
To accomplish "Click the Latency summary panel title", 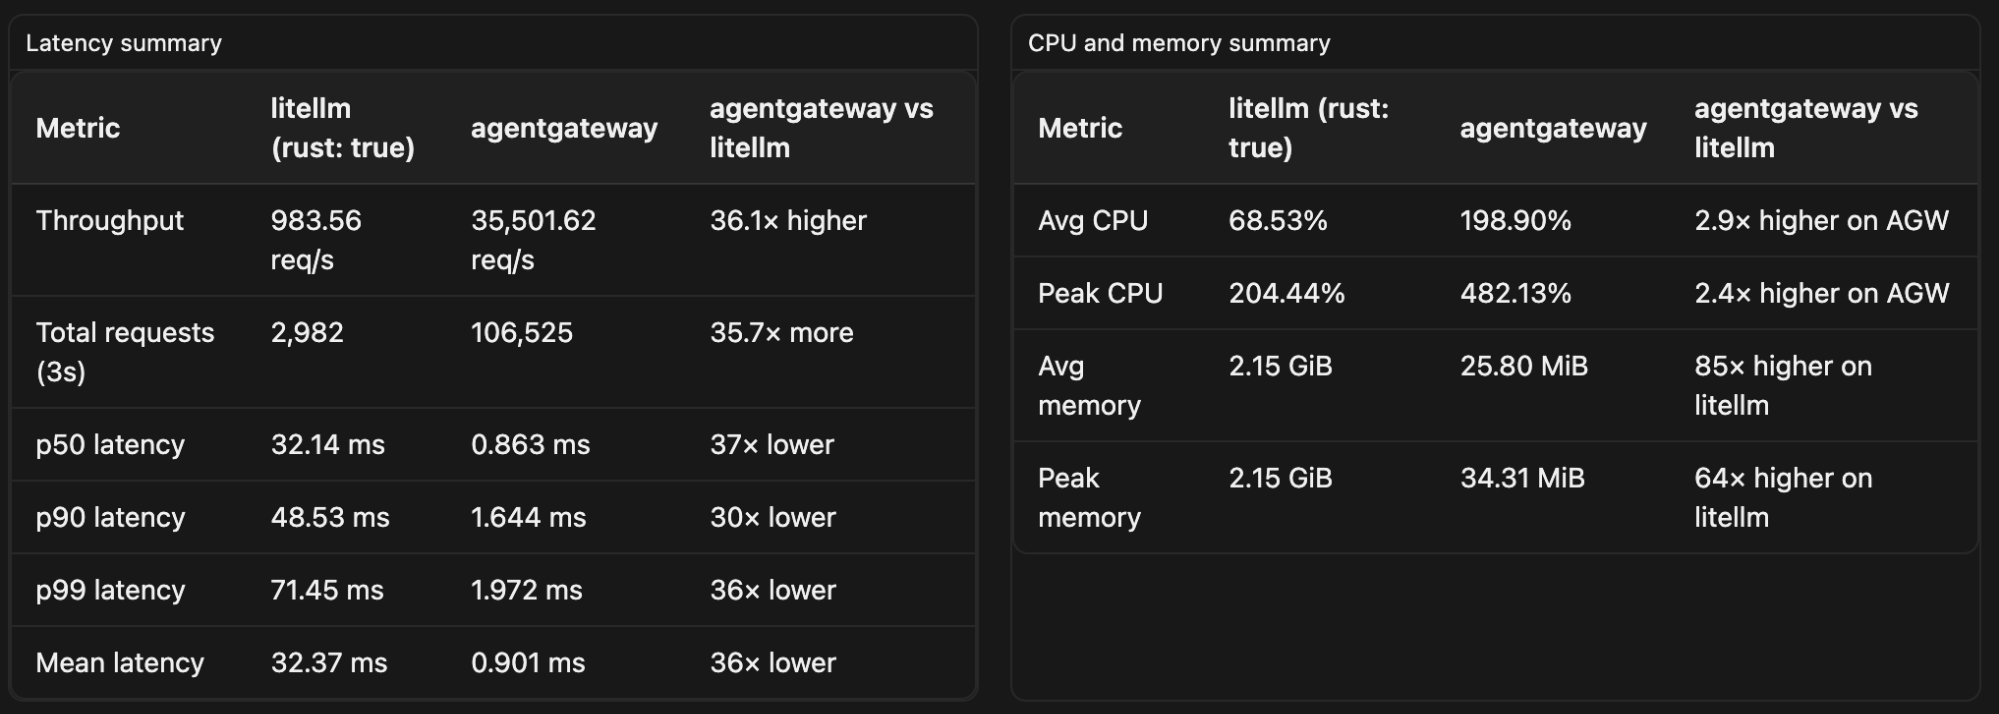I will (124, 43).
